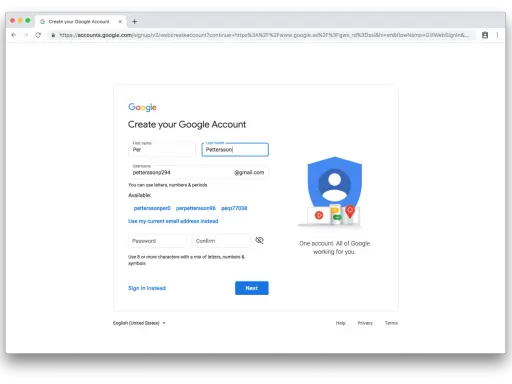Open a new tab with plus icon
Image resolution: width=512 pixels, height=384 pixels.
[x=134, y=22]
